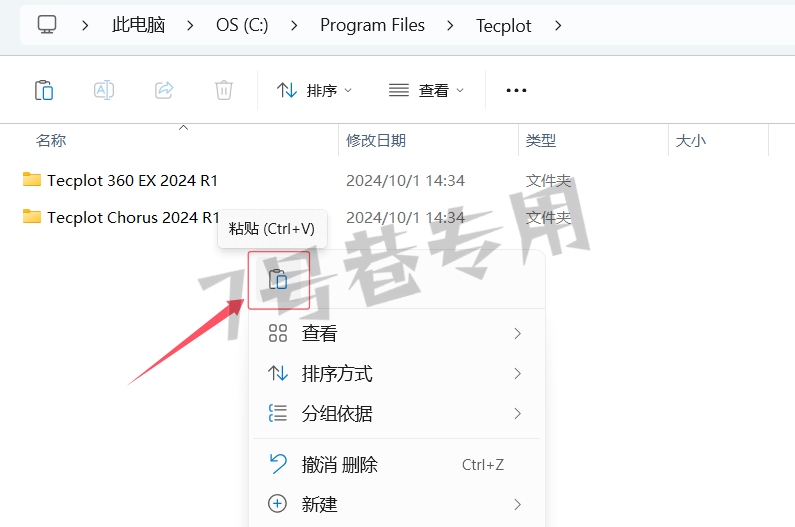
Task: Go to OS (C:) in the breadcrumb
Action: pos(242,25)
